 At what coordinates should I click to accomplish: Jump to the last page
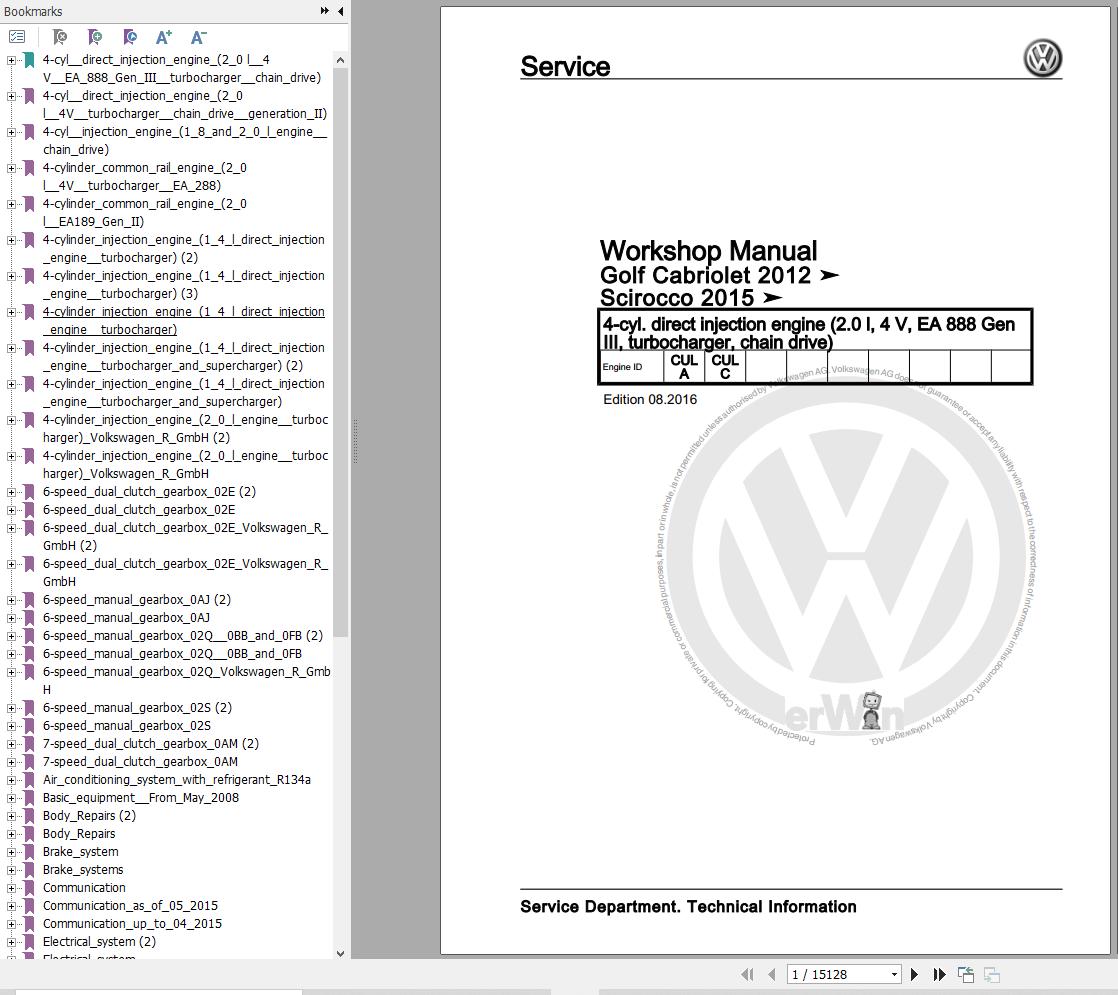[939, 974]
